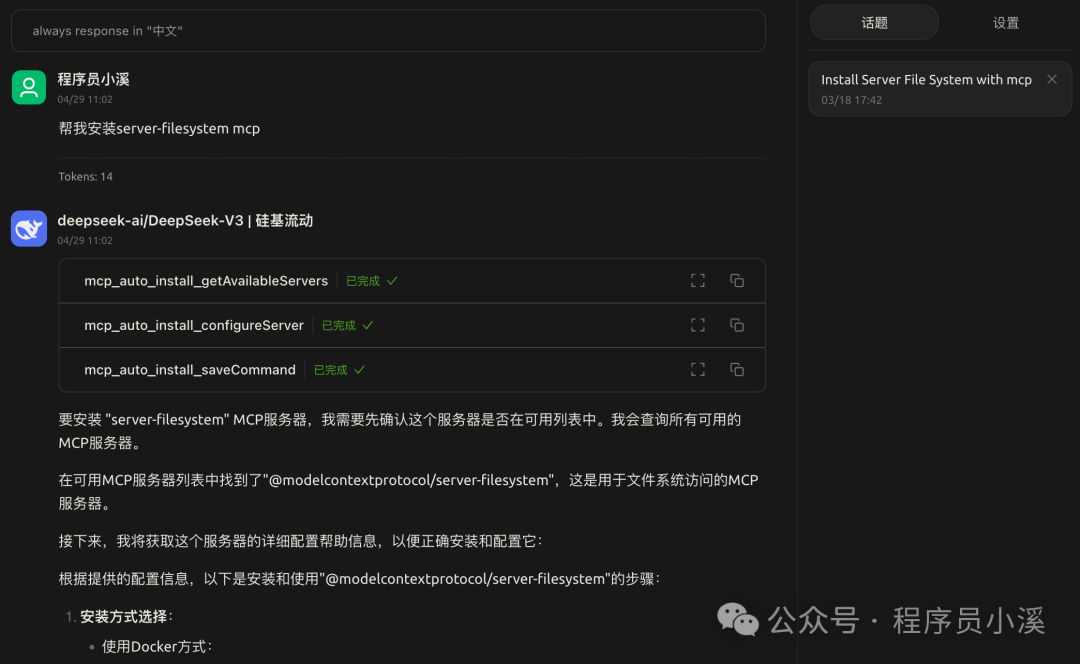Expand the mcp_auto_install_configureServer row
This screenshot has height=664, width=1080.
412,325
